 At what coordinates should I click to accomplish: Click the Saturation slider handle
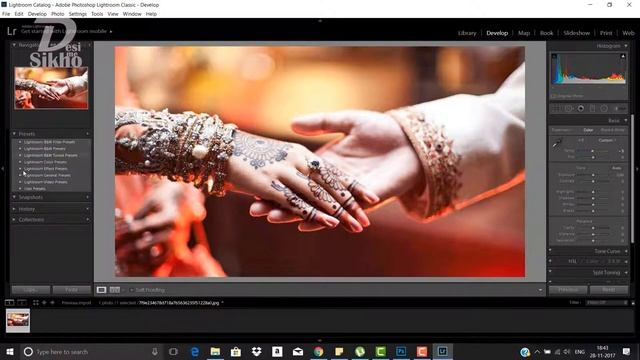(593, 240)
